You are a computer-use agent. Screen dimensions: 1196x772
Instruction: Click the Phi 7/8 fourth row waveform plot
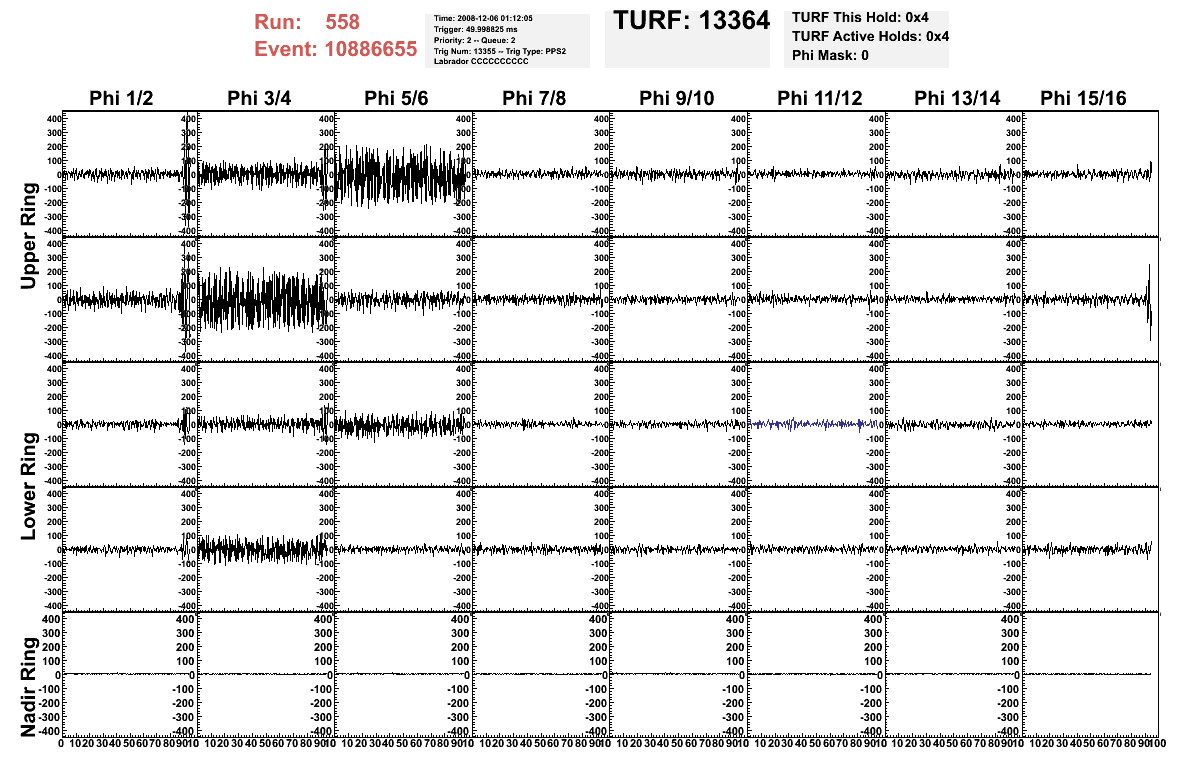tap(542, 549)
